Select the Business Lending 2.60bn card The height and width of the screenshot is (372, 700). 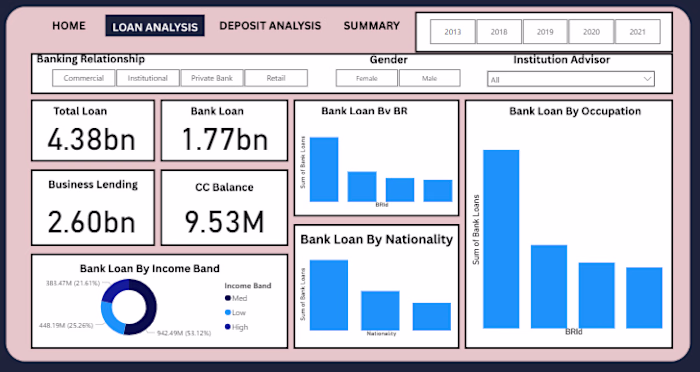tap(93, 208)
